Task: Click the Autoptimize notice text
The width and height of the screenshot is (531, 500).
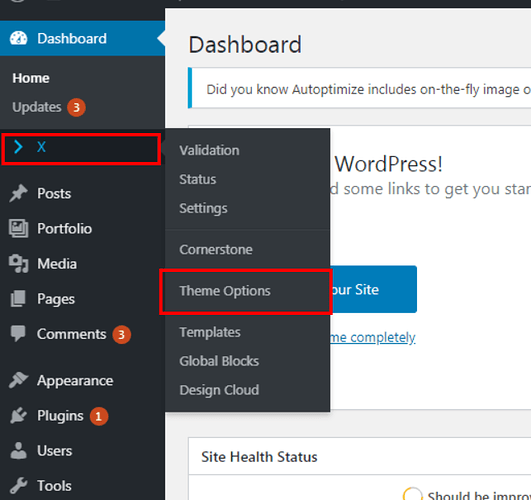Action: [368, 89]
